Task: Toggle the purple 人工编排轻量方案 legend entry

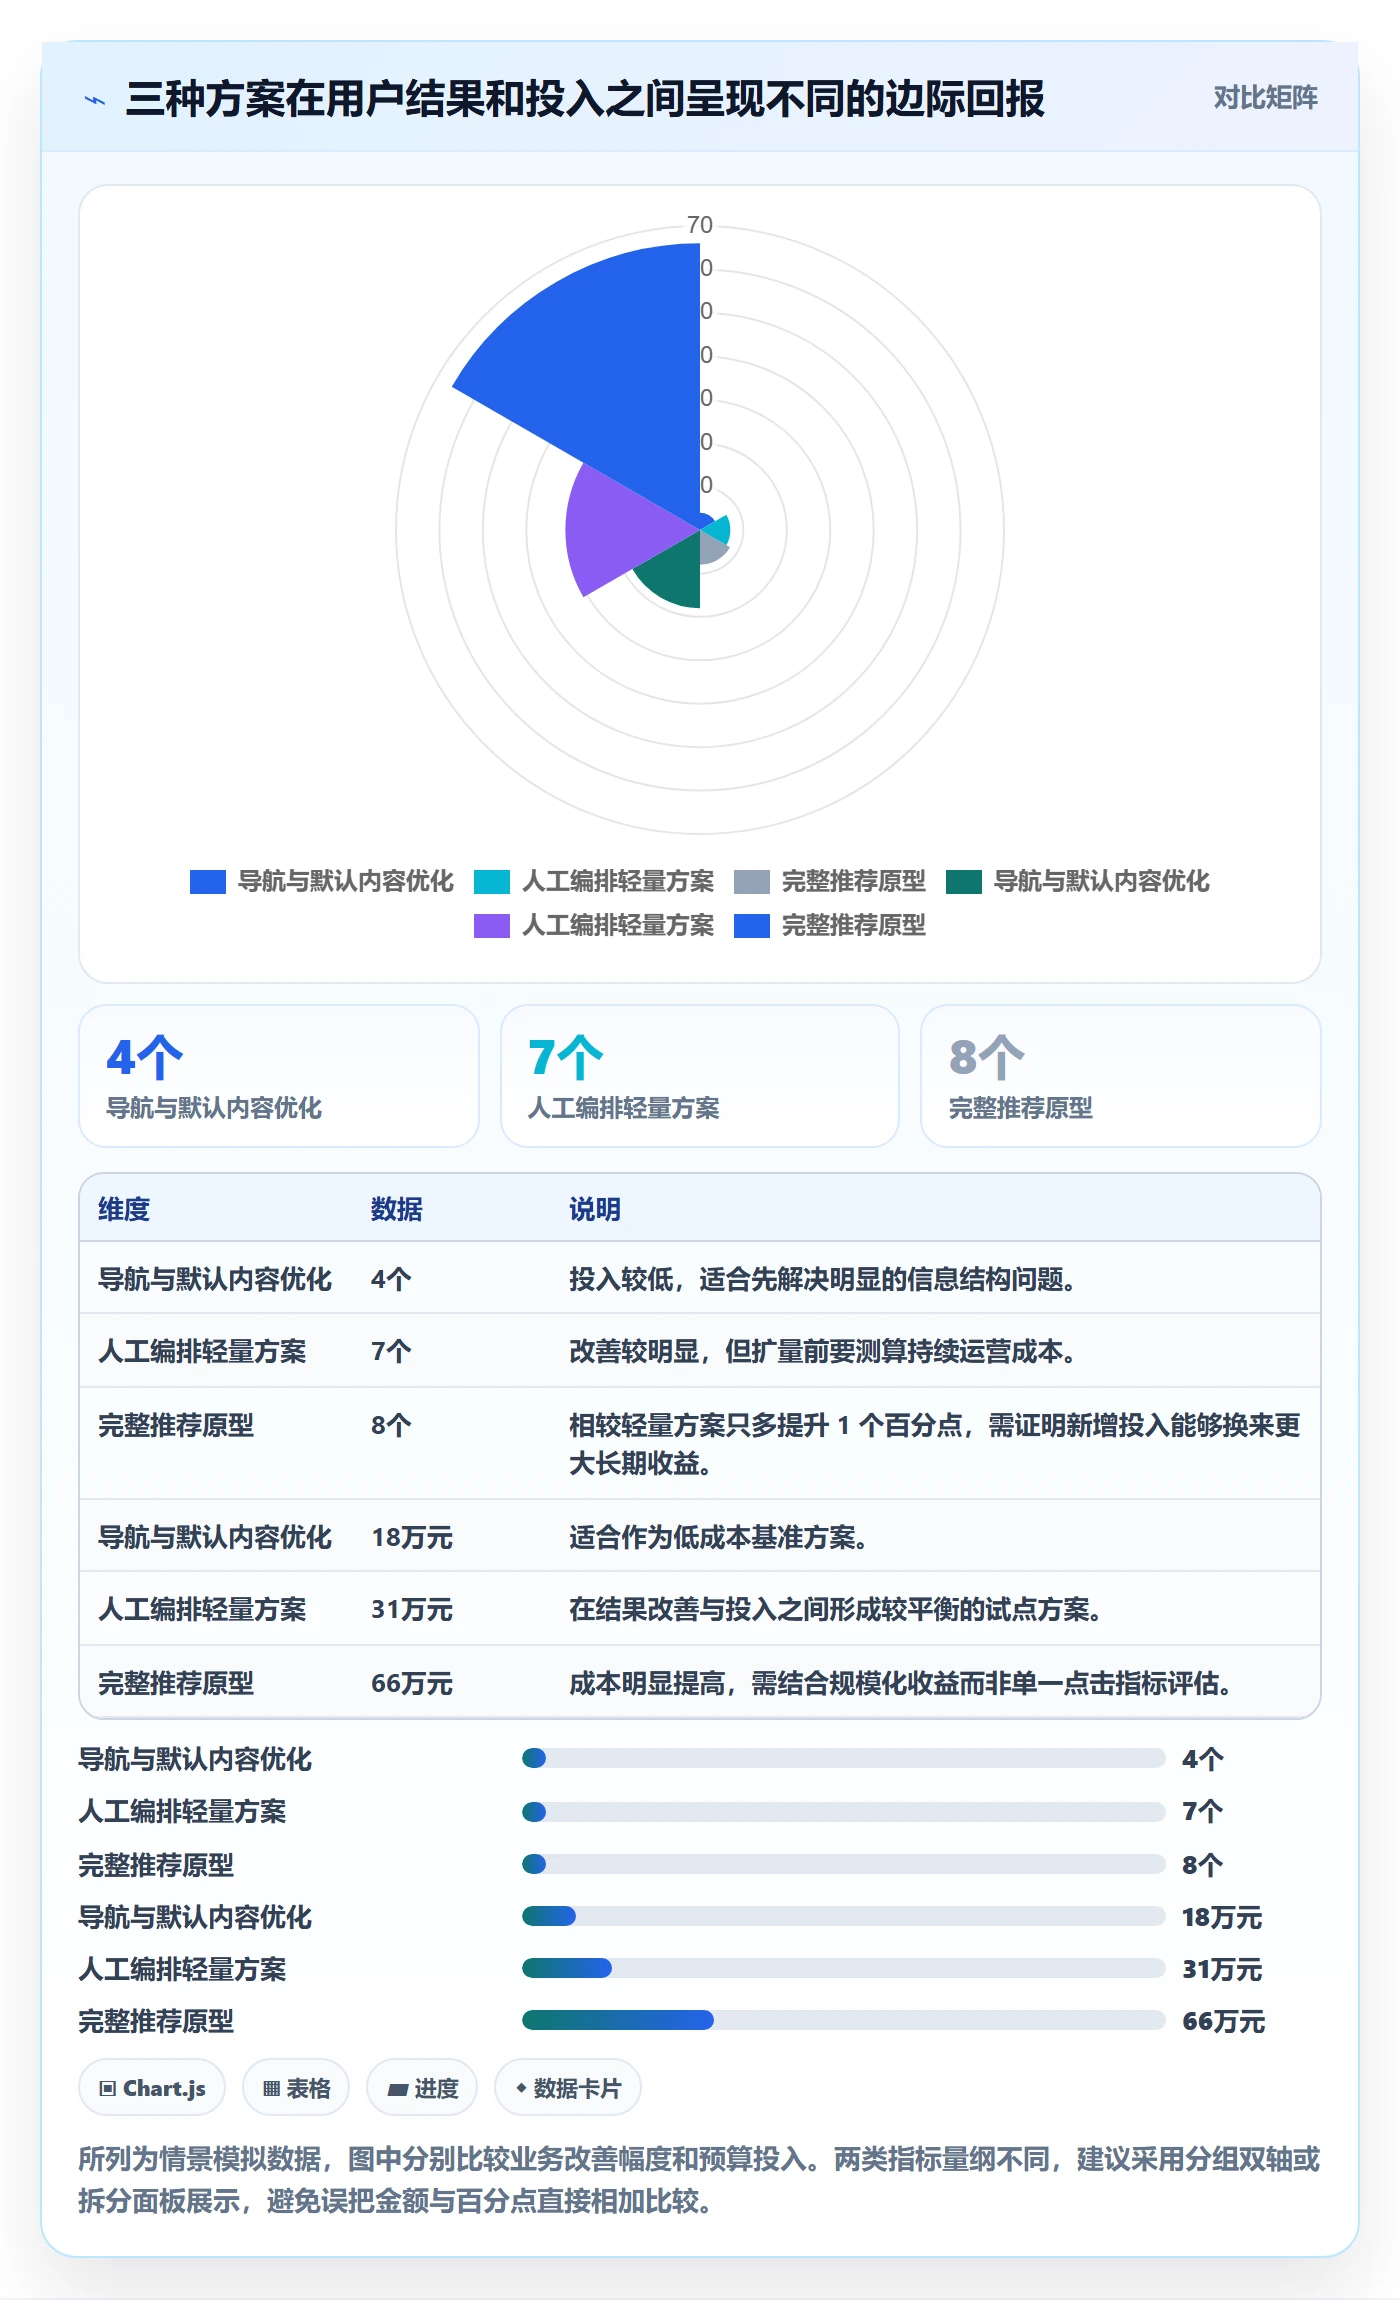Action: [594, 925]
